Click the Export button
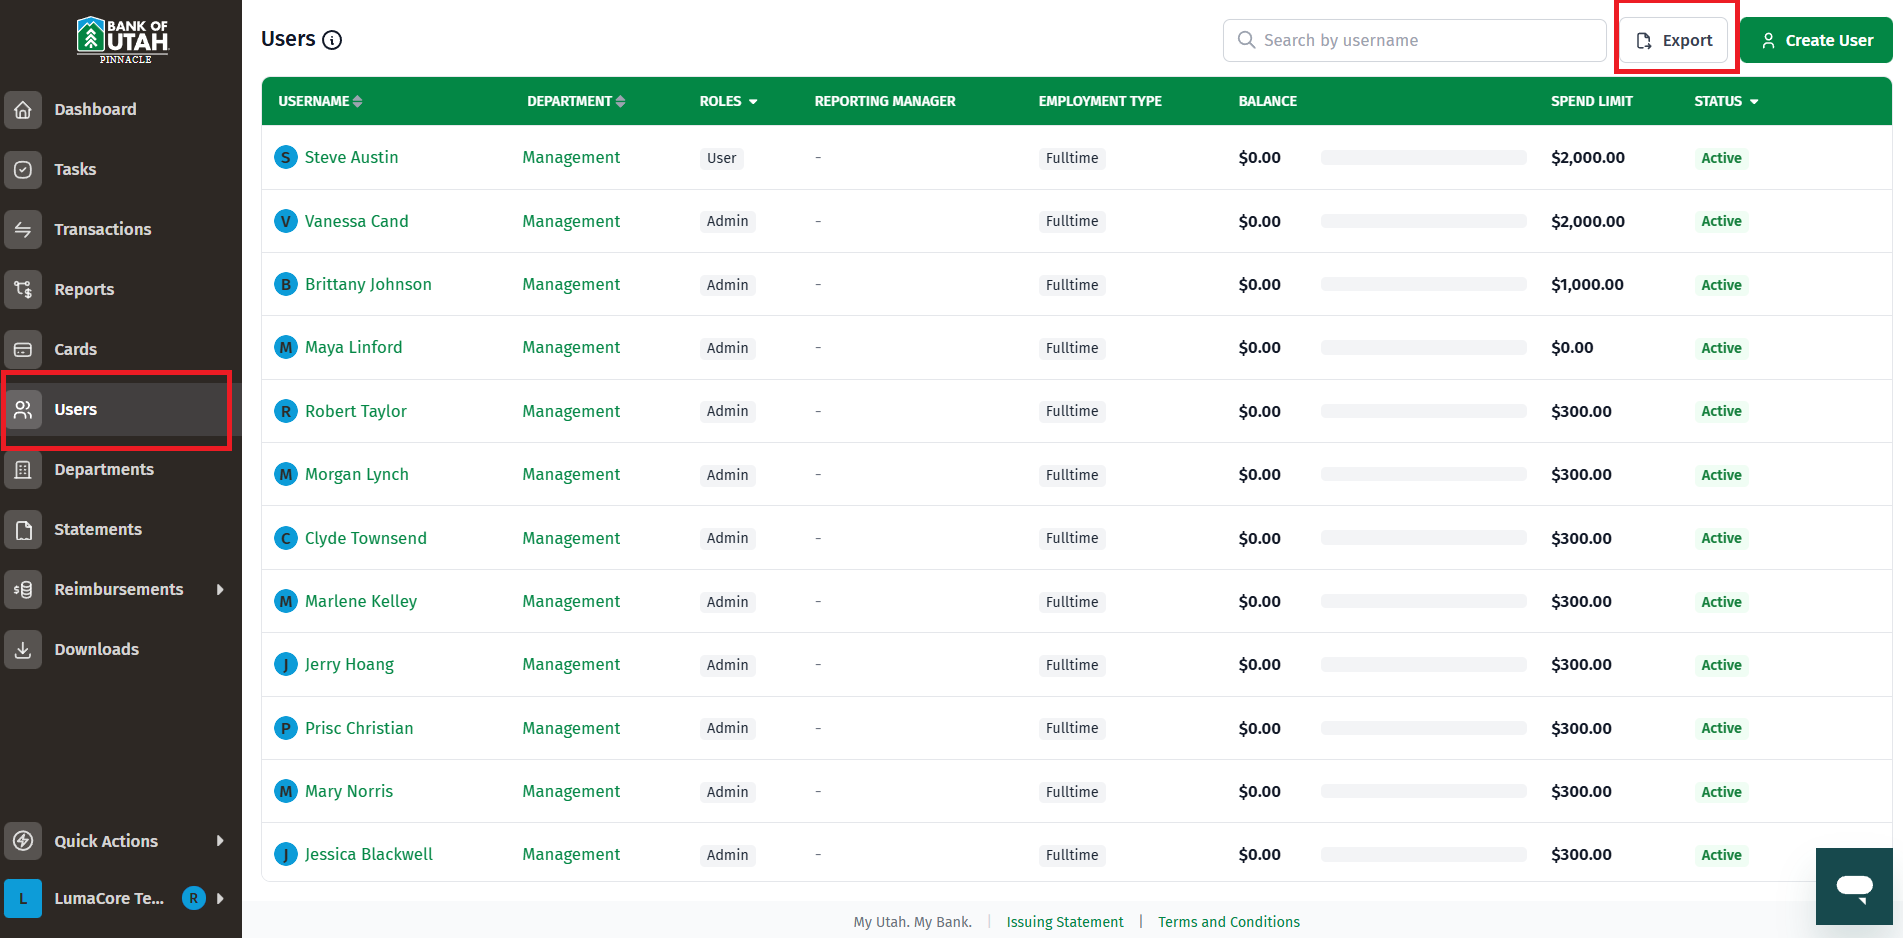Image resolution: width=1903 pixels, height=938 pixels. pyautogui.click(x=1674, y=41)
